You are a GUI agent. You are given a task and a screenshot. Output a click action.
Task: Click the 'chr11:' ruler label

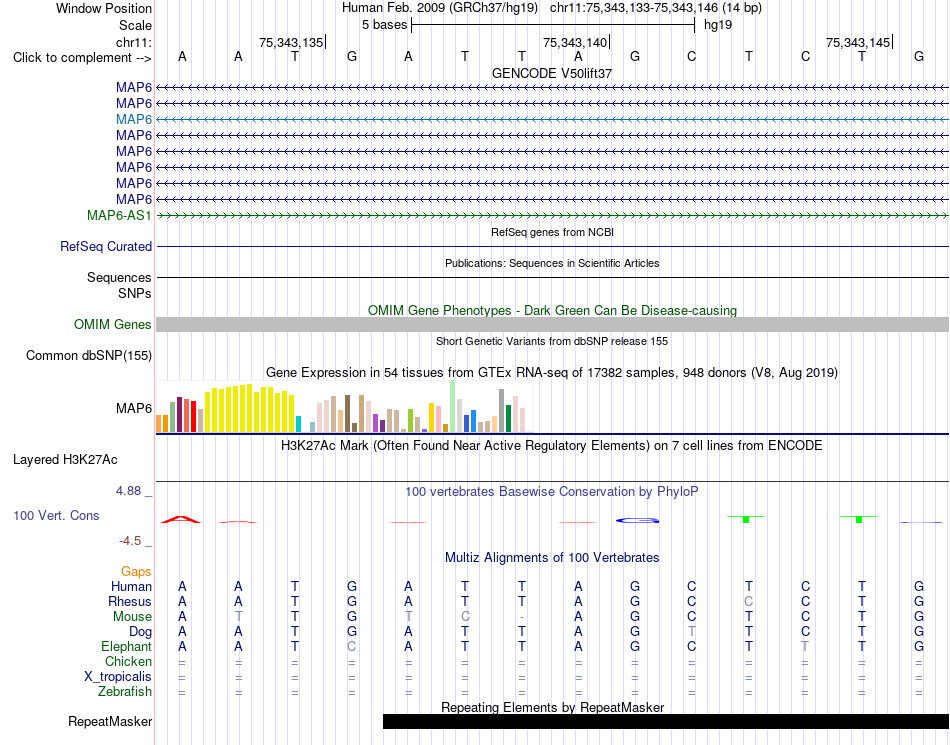click(134, 42)
